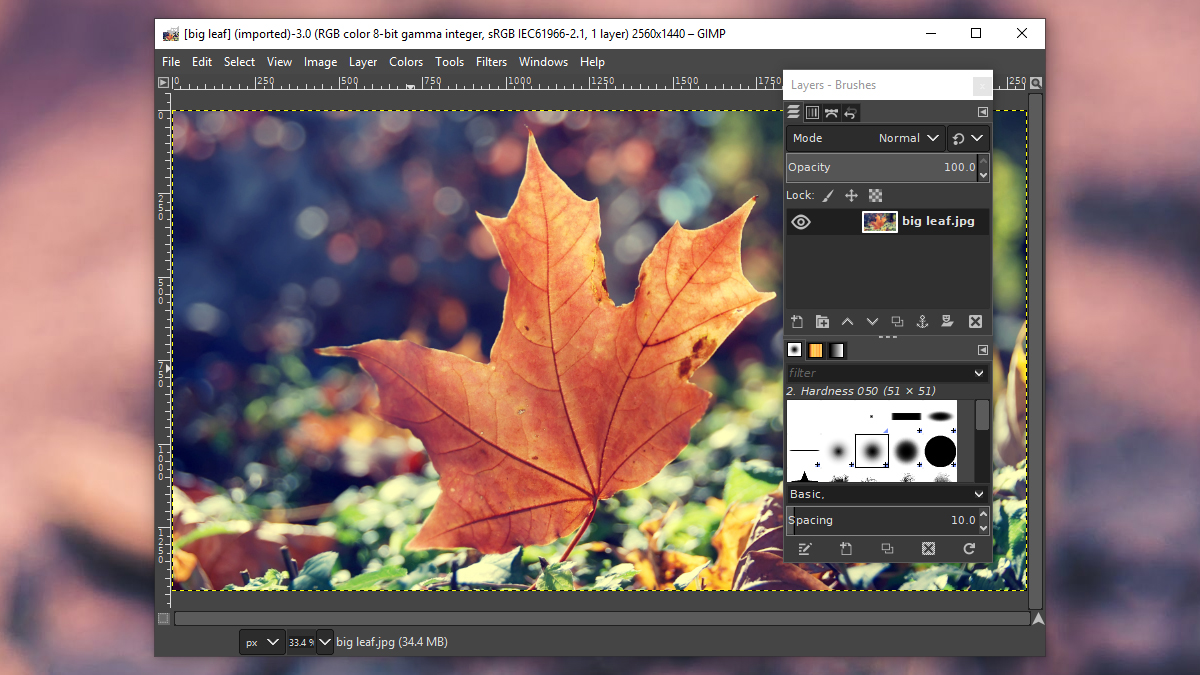Image resolution: width=1200 pixels, height=675 pixels.
Task: Toggle lock pixels brush icon
Action: coord(828,196)
